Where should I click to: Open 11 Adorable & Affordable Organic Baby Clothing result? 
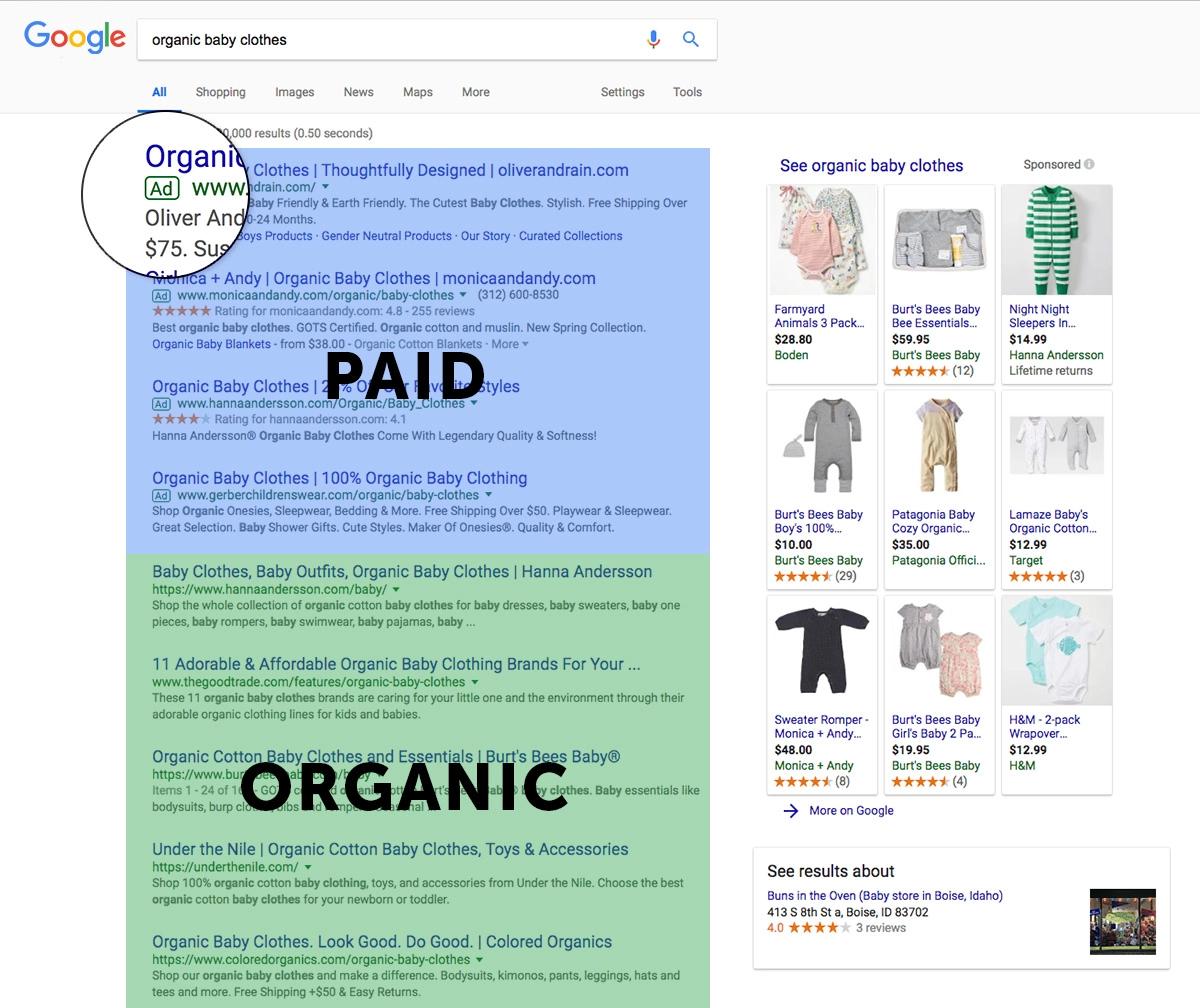click(x=396, y=664)
